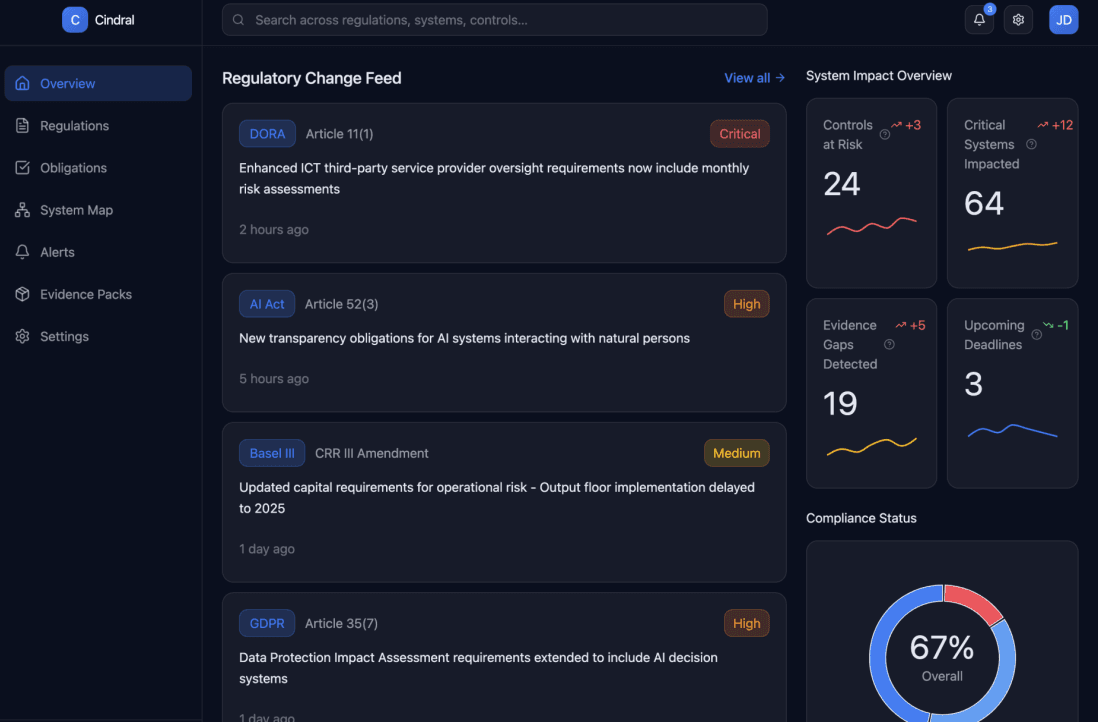Viewport: 1098px width, 722px height.
Task: Click the search across regulations input field
Action: [x=494, y=19]
